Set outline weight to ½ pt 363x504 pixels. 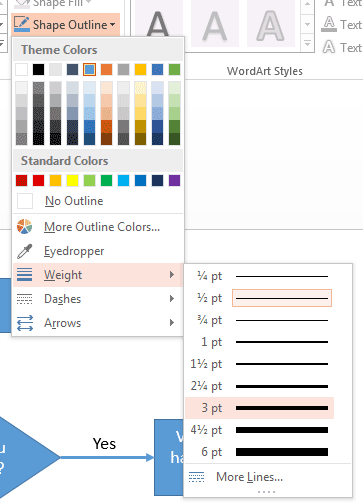(x=260, y=298)
